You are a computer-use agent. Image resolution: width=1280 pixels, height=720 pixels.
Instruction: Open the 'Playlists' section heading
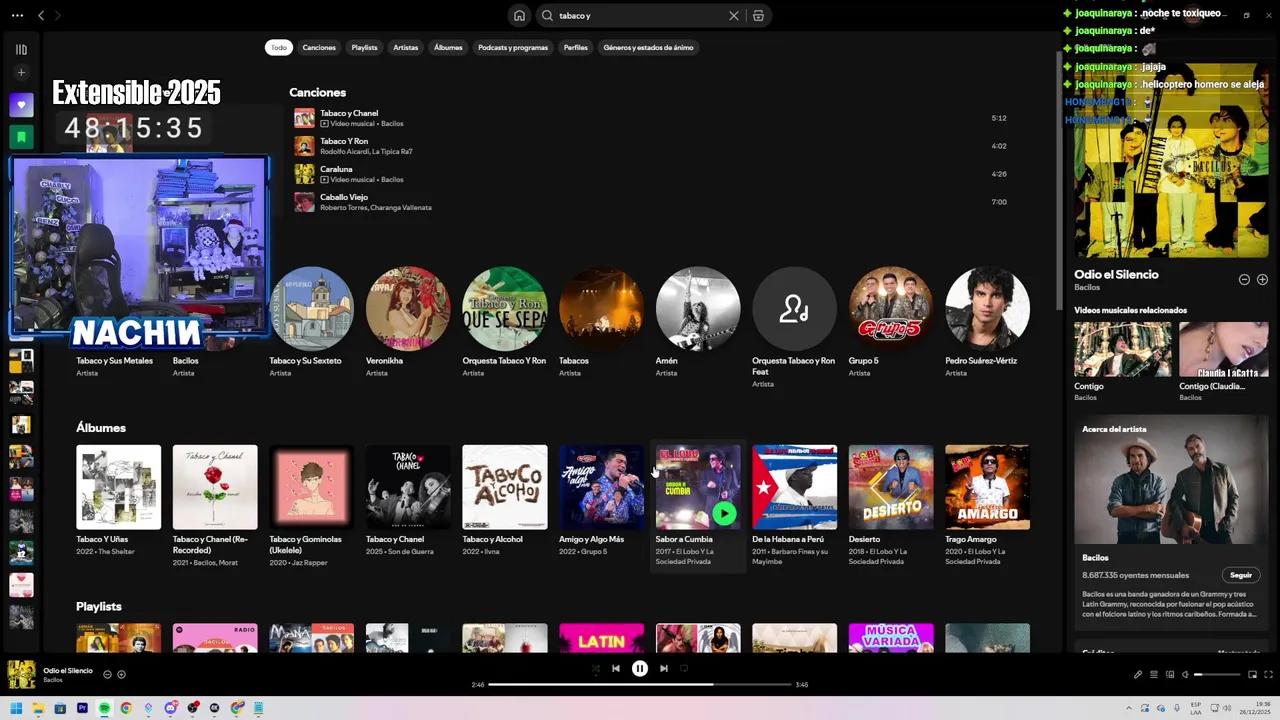99,606
